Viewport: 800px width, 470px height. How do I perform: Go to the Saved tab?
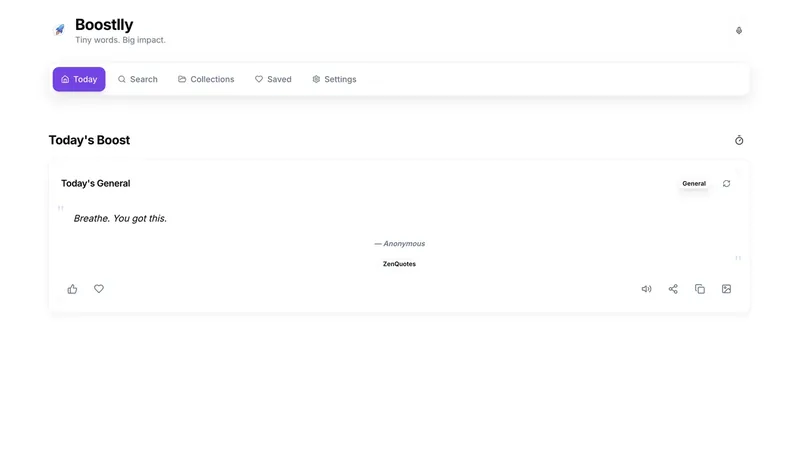273,79
